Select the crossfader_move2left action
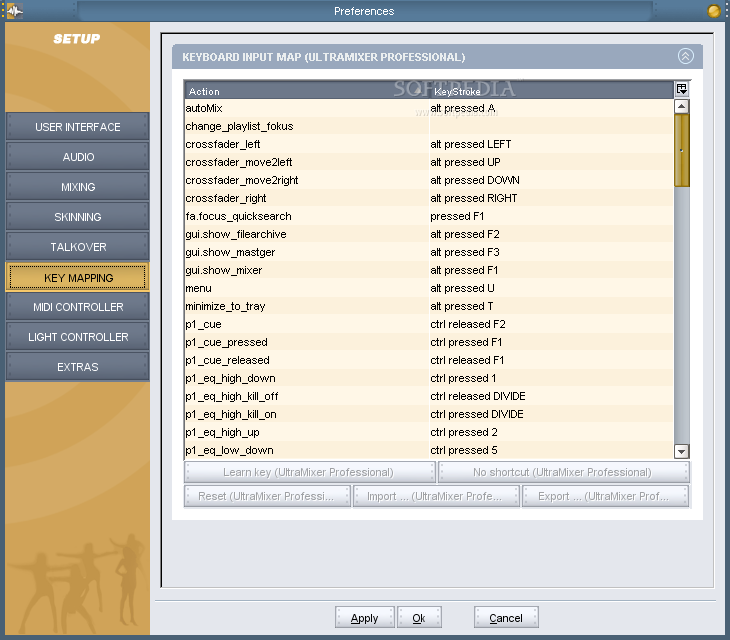730x640 pixels. click(429, 162)
